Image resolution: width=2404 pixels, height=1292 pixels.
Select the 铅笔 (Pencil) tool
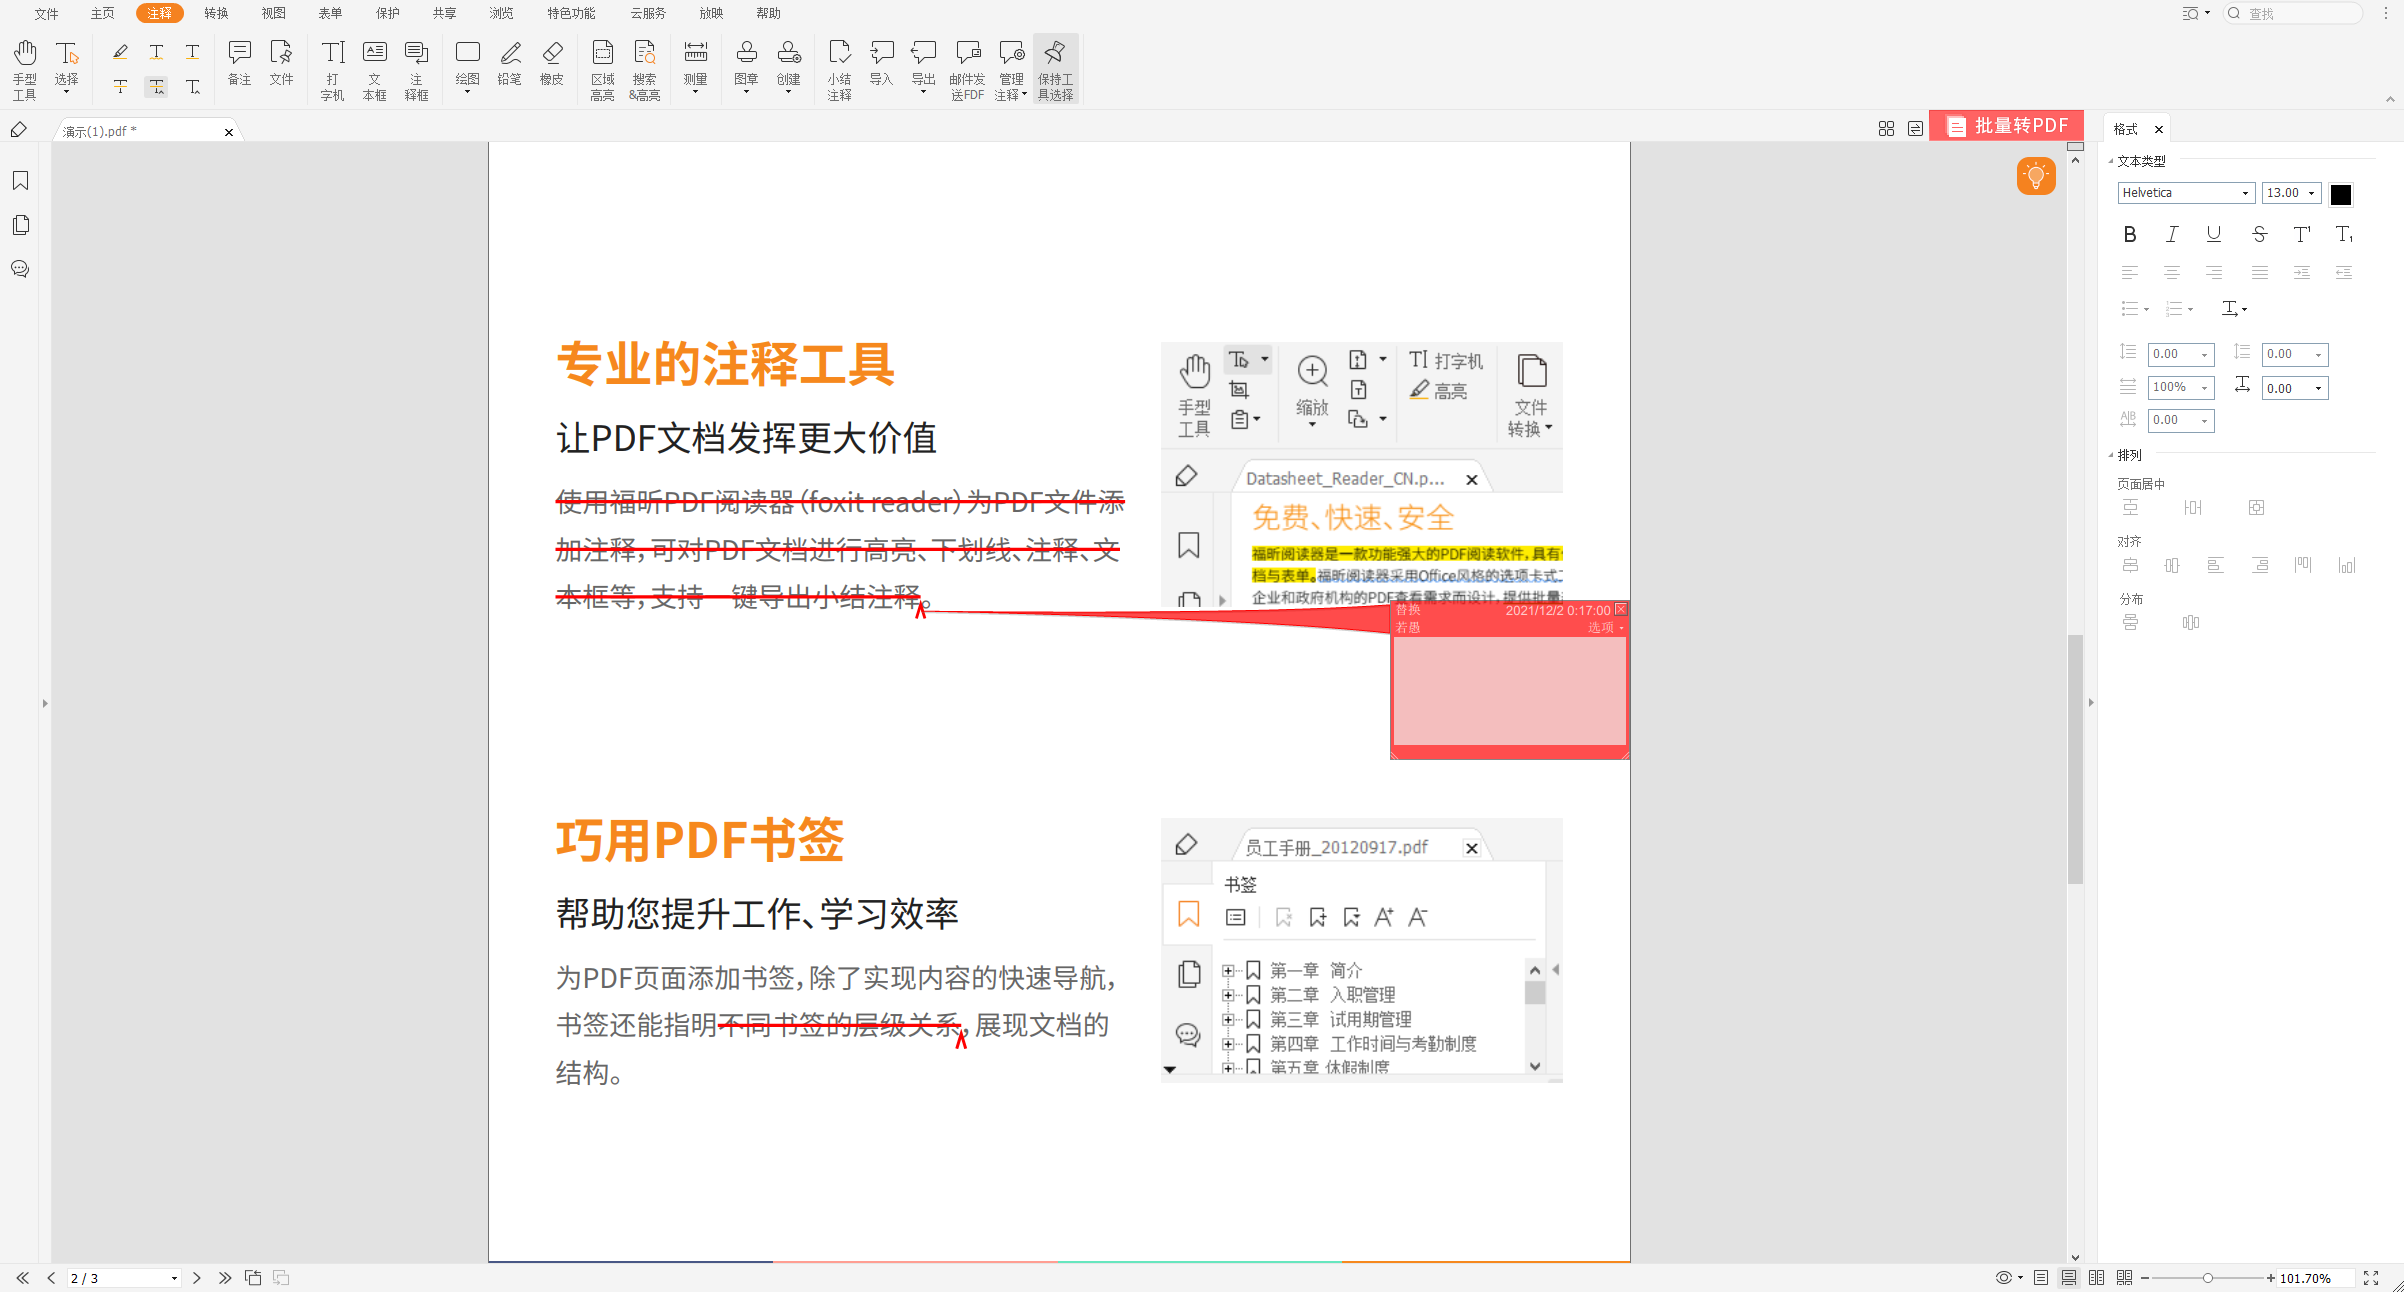pyautogui.click(x=510, y=68)
